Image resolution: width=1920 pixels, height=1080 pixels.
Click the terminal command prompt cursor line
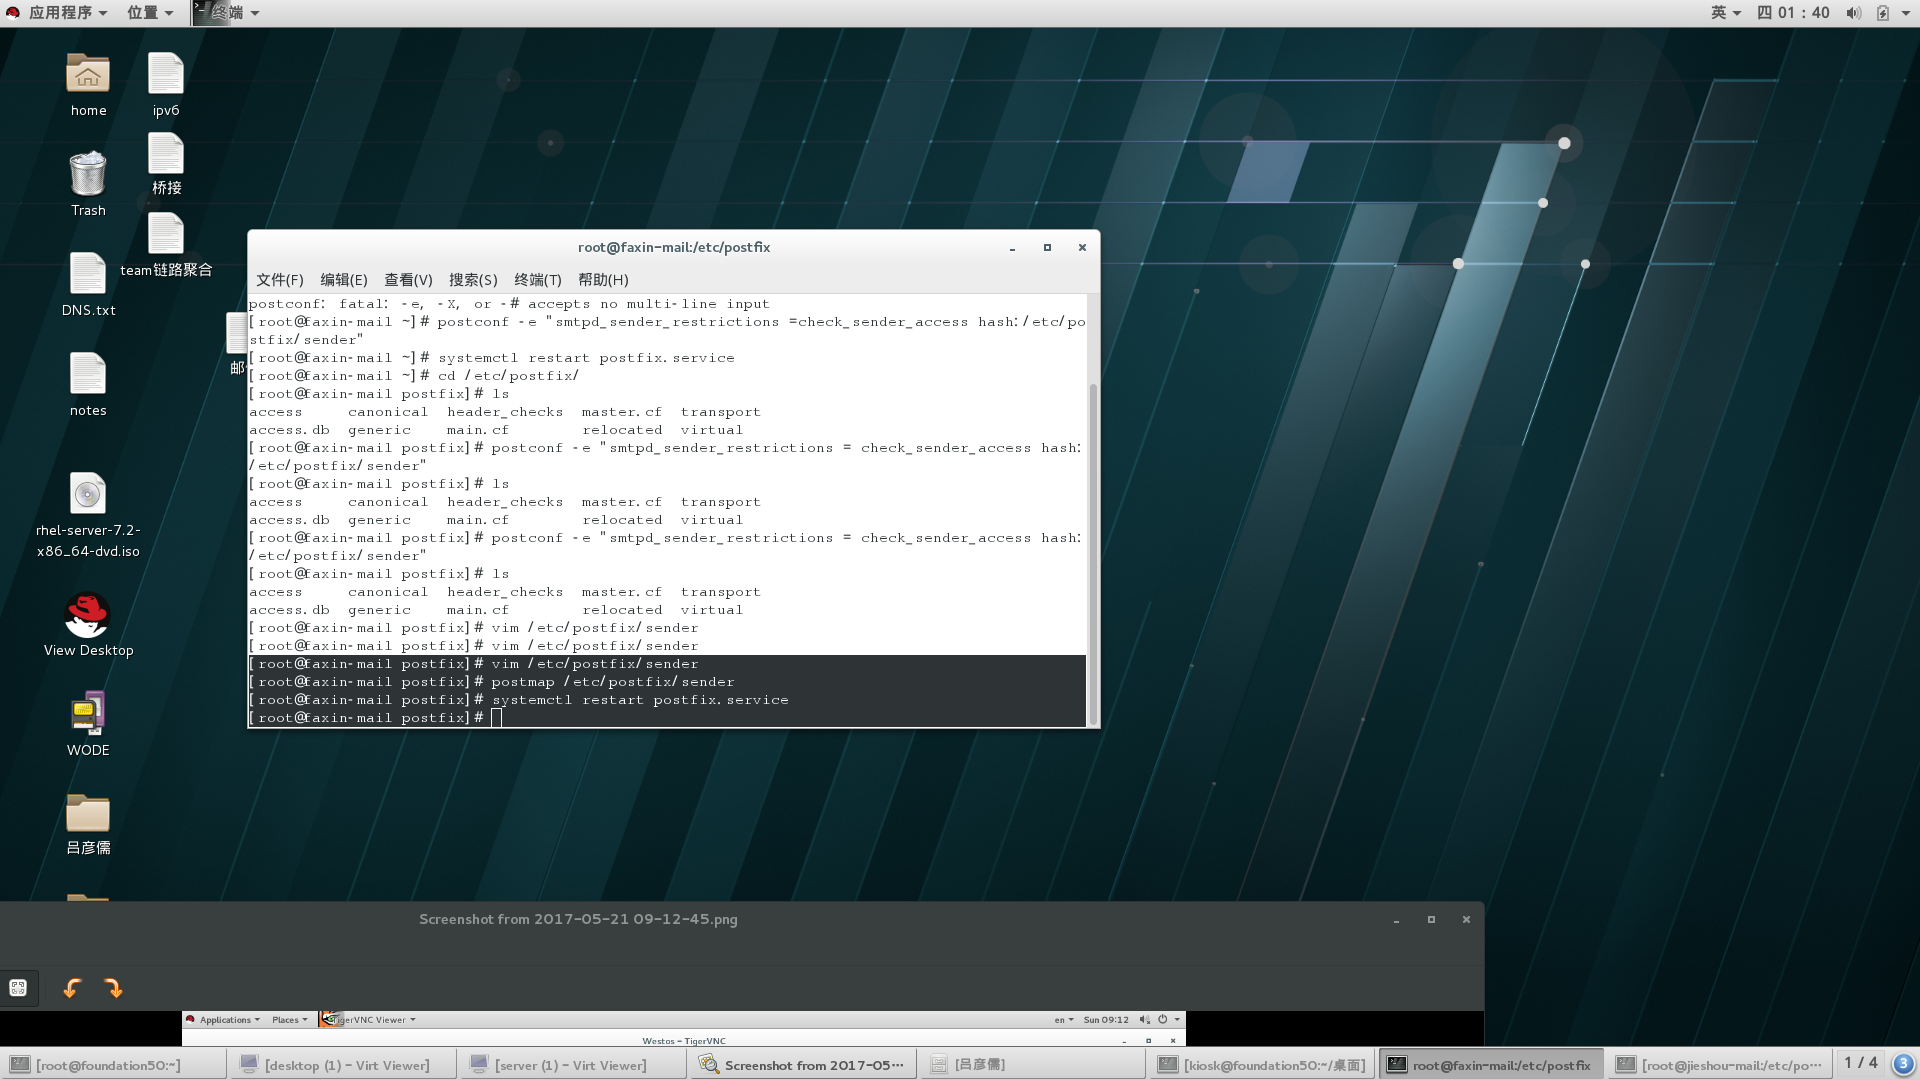pyautogui.click(x=667, y=718)
